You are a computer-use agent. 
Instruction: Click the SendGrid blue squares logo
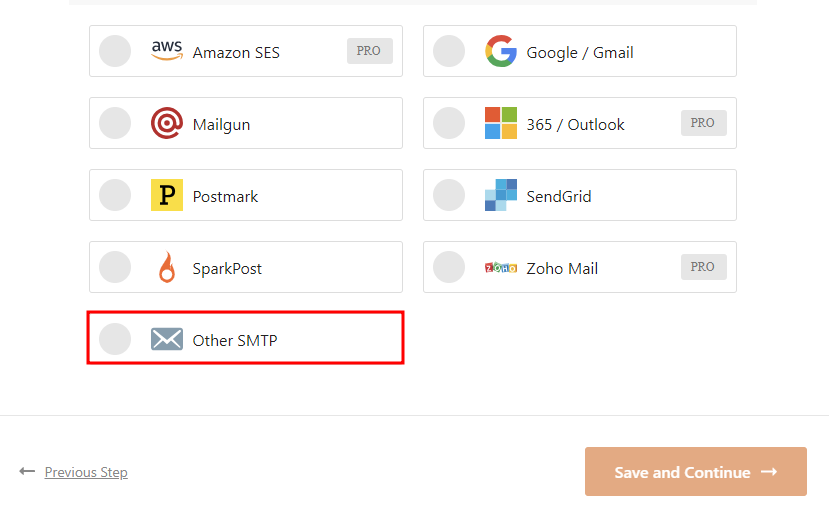coord(501,195)
